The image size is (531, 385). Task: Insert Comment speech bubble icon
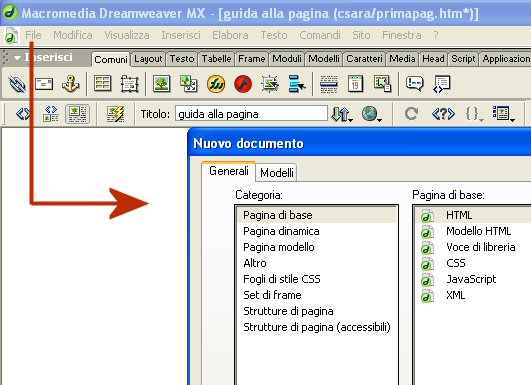click(x=415, y=84)
